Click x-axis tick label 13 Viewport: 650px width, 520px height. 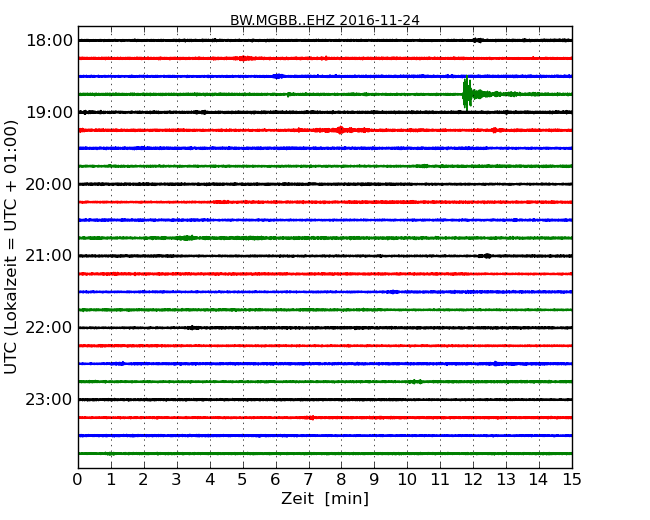(x=506, y=479)
